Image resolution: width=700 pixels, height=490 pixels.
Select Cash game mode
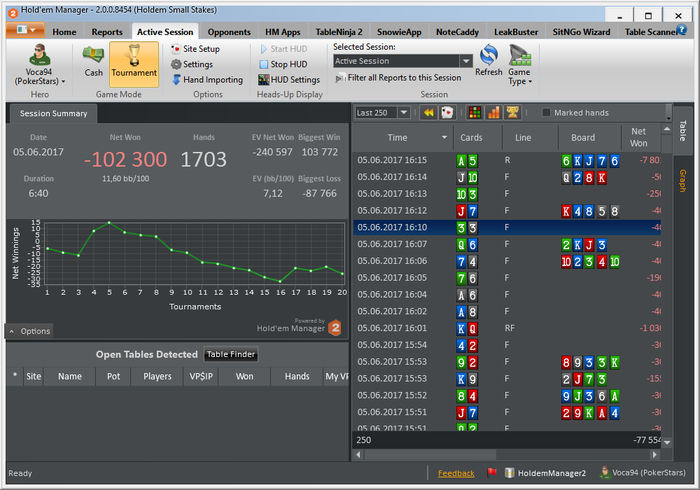(x=93, y=62)
